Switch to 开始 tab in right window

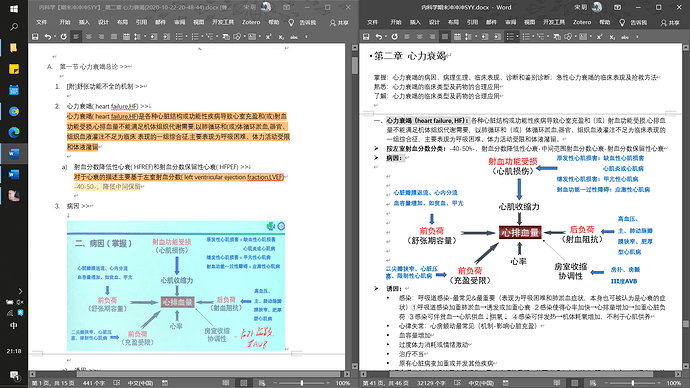[396, 22]
